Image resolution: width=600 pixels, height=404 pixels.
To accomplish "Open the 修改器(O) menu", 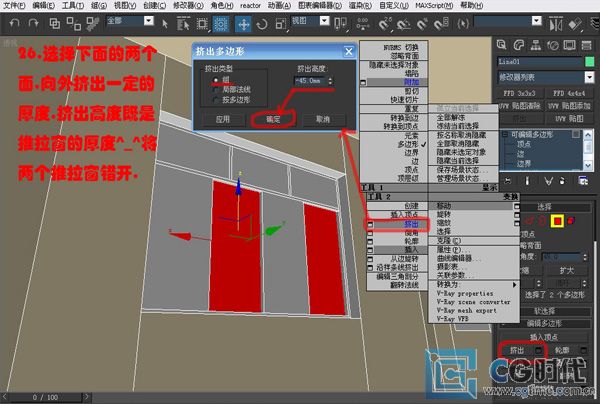I will [188, 6].
